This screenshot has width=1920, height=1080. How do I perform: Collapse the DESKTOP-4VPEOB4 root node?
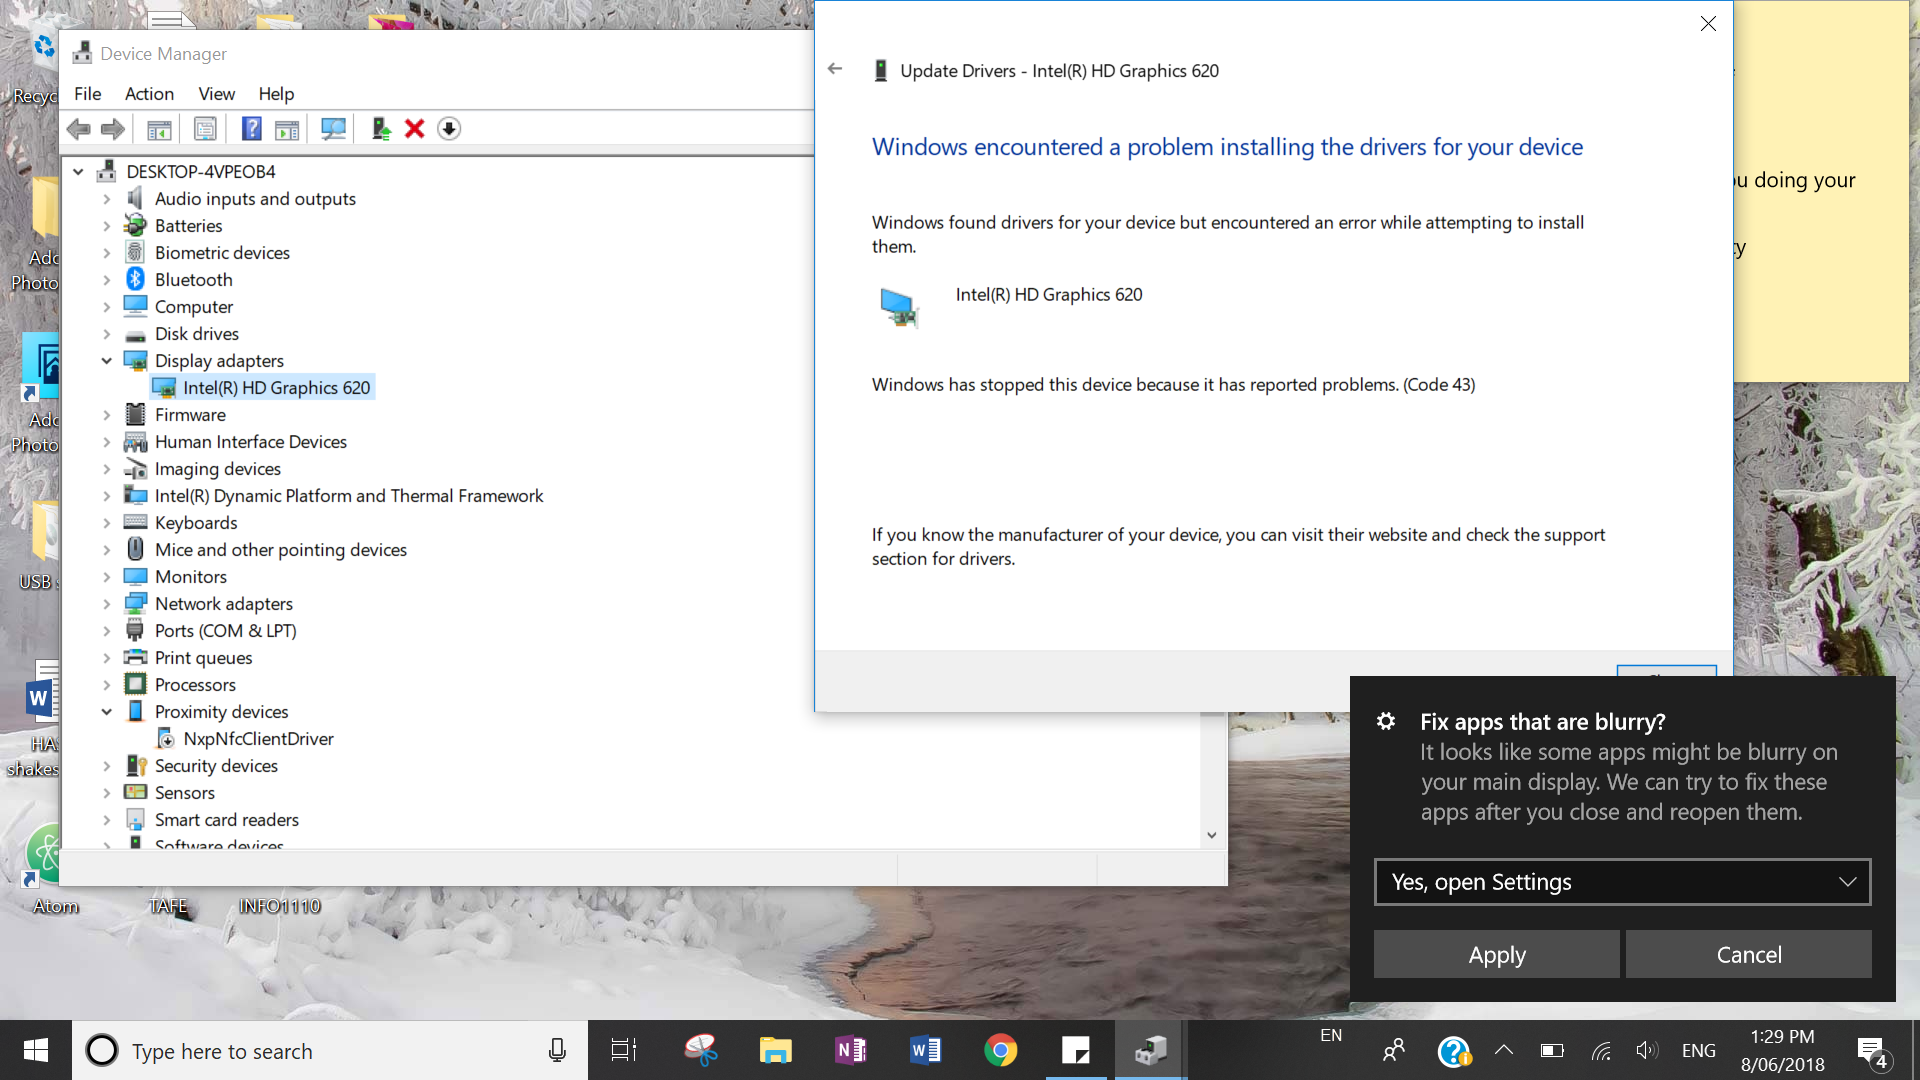coord(78,172)
